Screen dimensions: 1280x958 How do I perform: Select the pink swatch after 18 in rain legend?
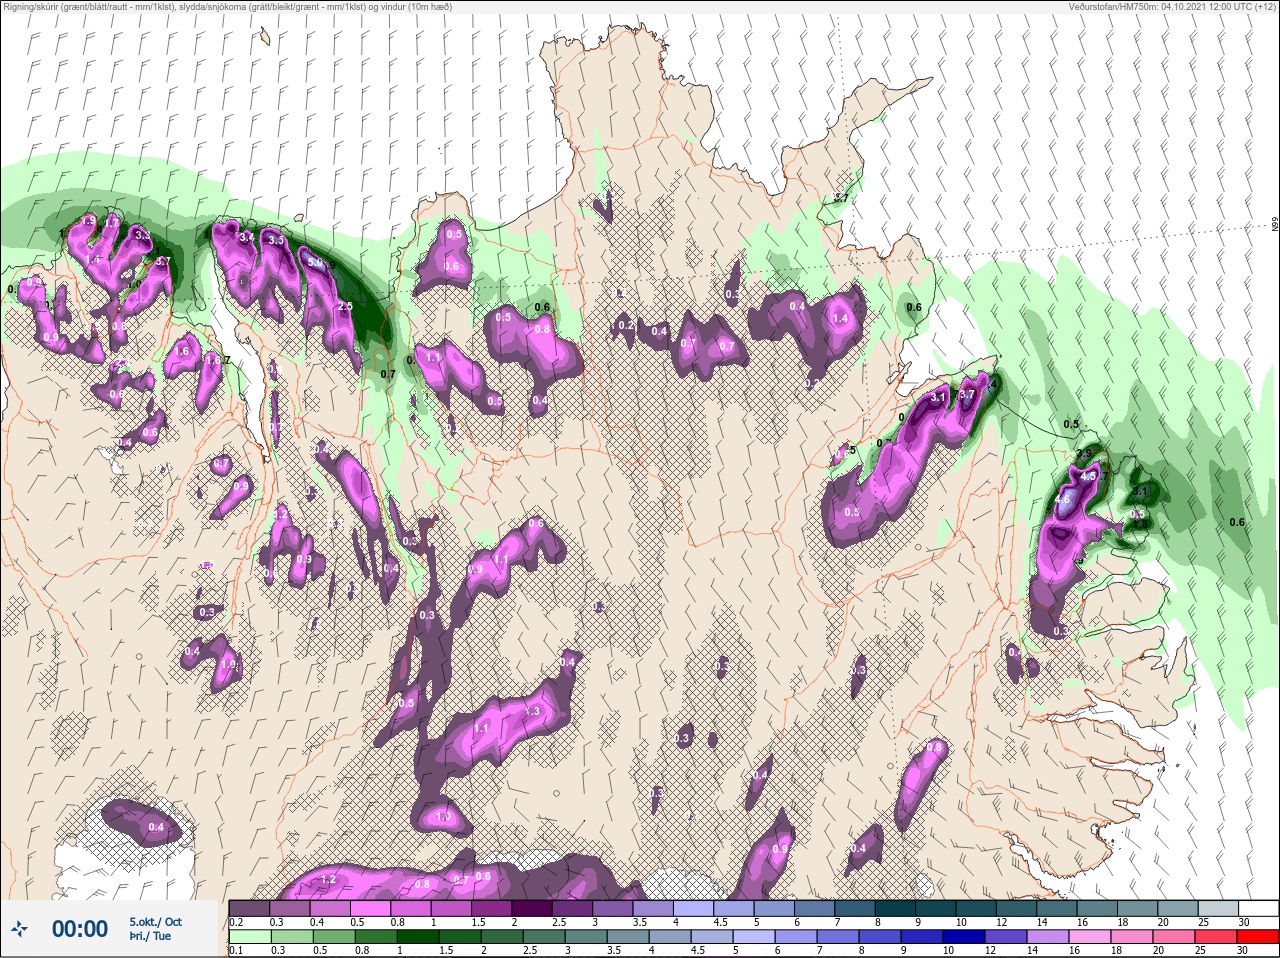(x=1133, y=937)
